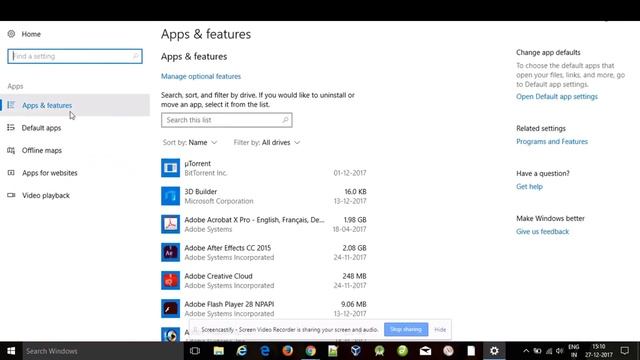Viewport: 640px width, 360px height.
Task: Click the Adobe Creative Cloud icon
Action: point(170,280)
